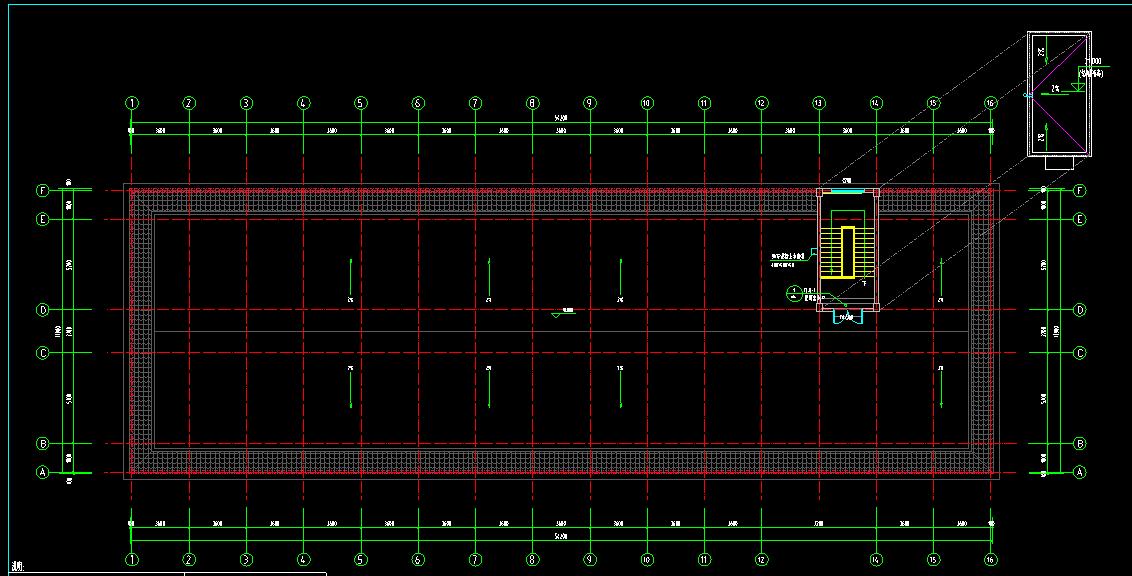The height and width of the screenshot is (576, 1132).
Task: Select the left grid bubble labeled D
Action: [42, 310]
